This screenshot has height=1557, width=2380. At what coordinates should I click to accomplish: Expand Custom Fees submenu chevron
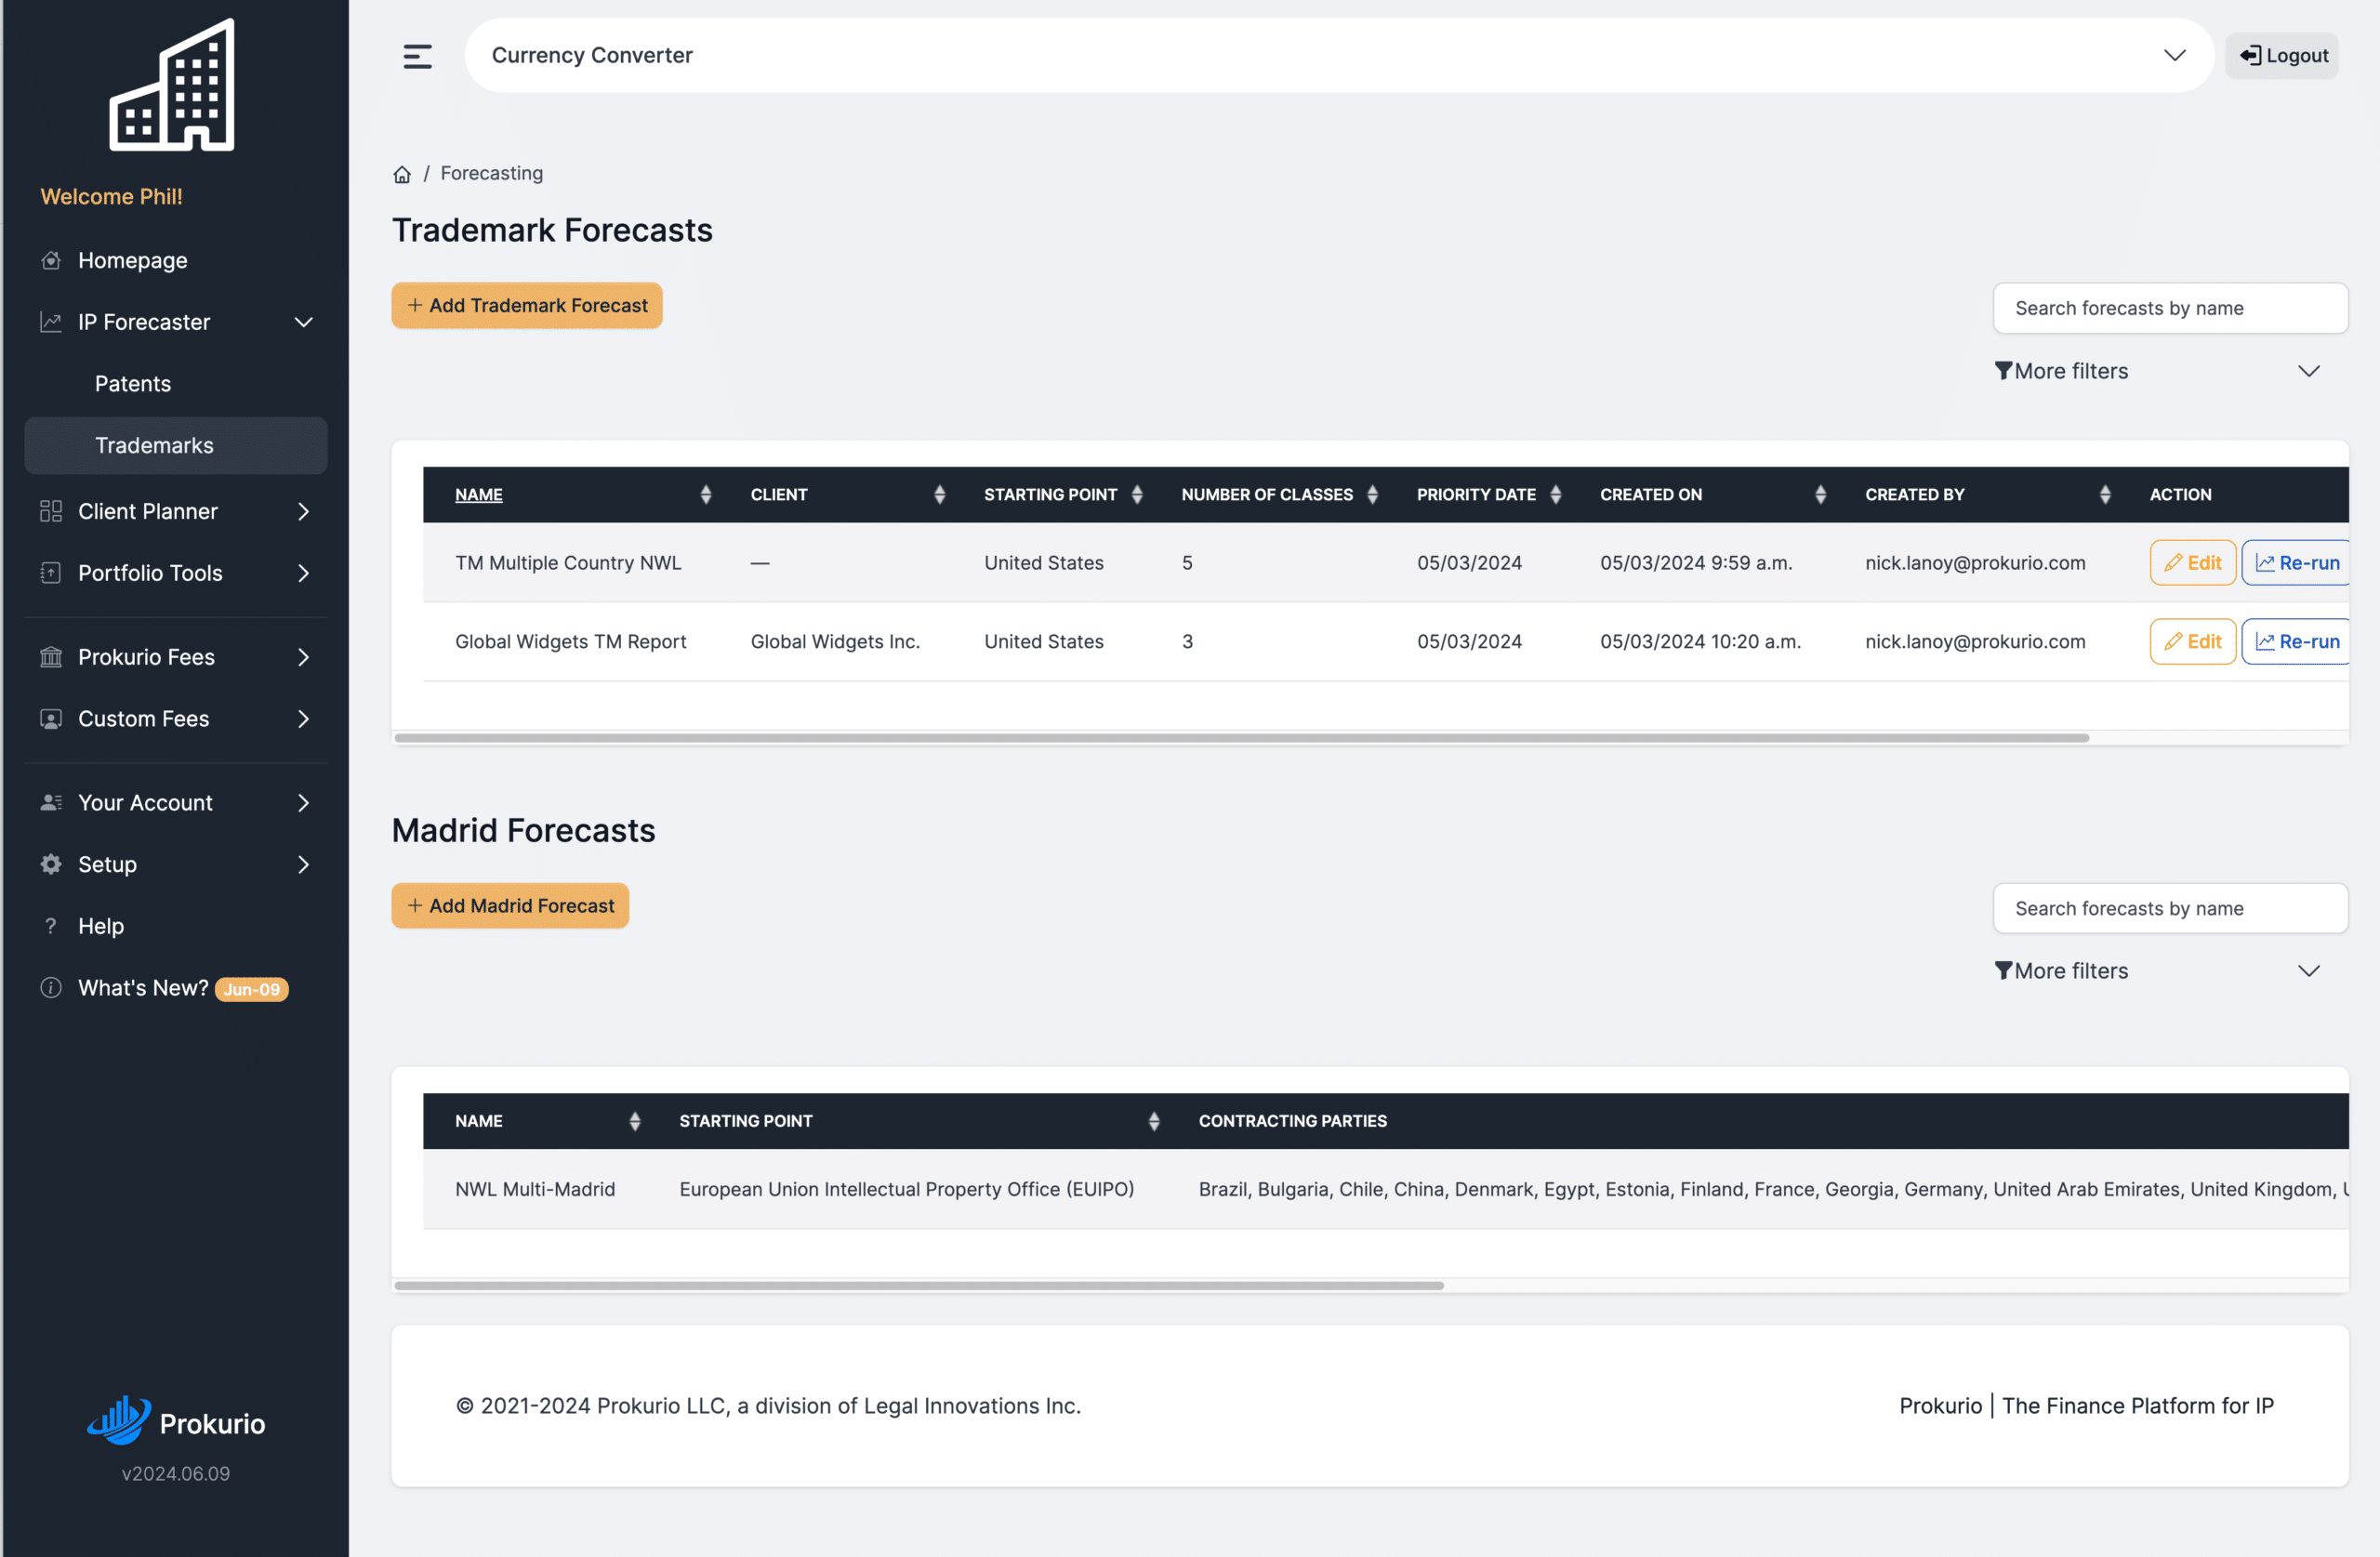click(x=304, y=719)
